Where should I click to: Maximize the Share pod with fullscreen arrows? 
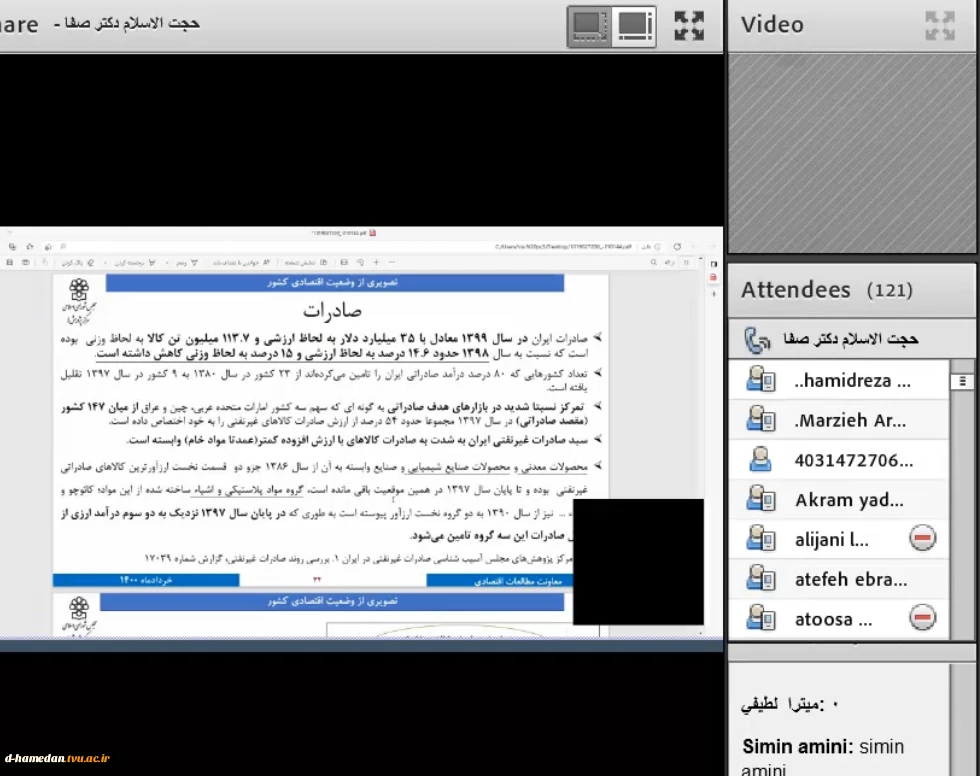[689, 26]
